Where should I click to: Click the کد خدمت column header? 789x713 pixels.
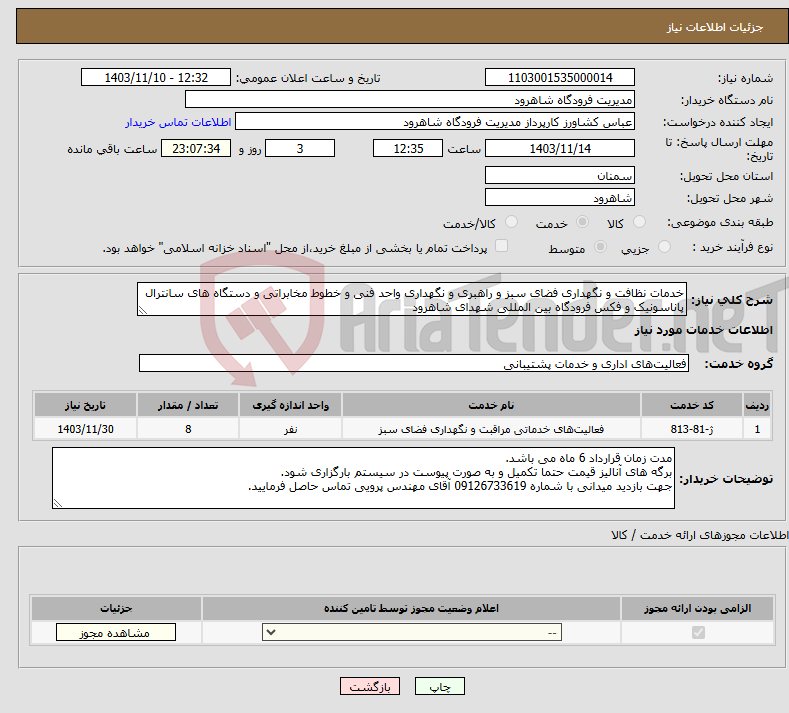[x=692, y=405]
